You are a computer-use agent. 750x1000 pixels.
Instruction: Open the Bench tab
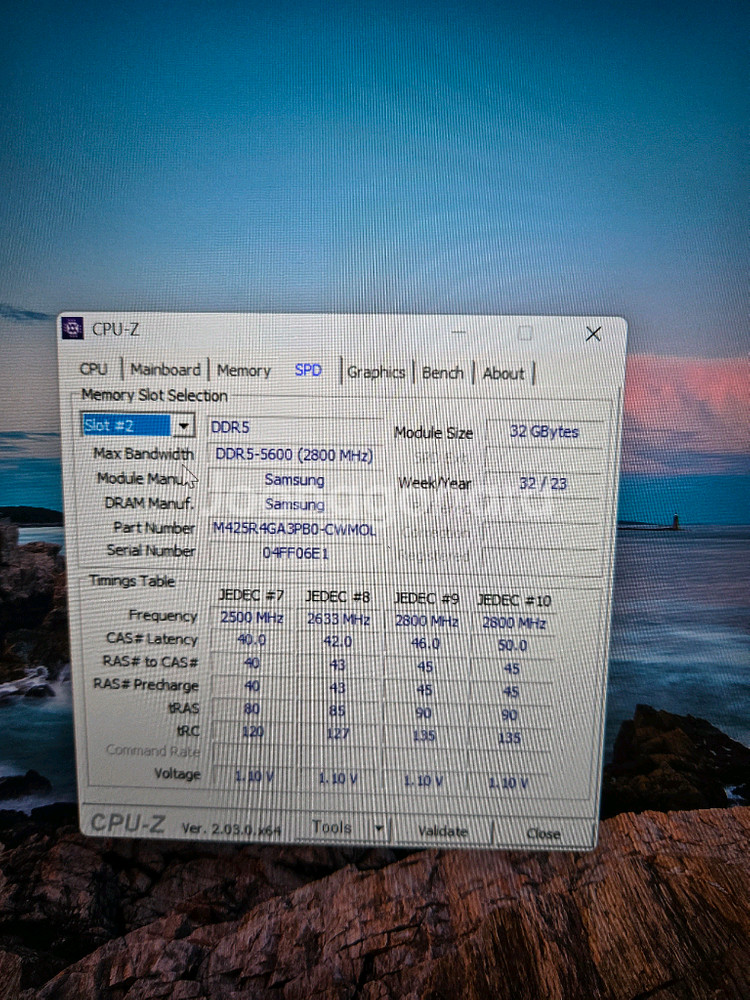point(442,373)
